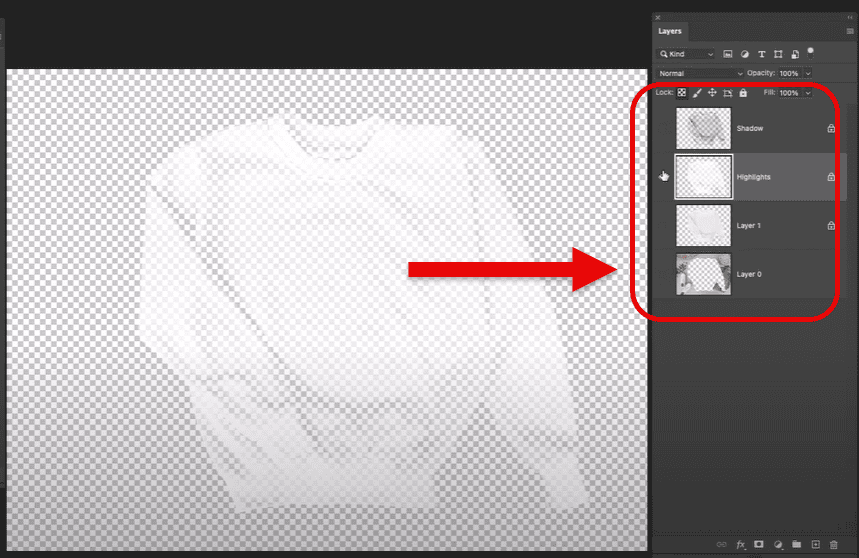Add a layer mask
859x558 pixels.
[759, 544]
